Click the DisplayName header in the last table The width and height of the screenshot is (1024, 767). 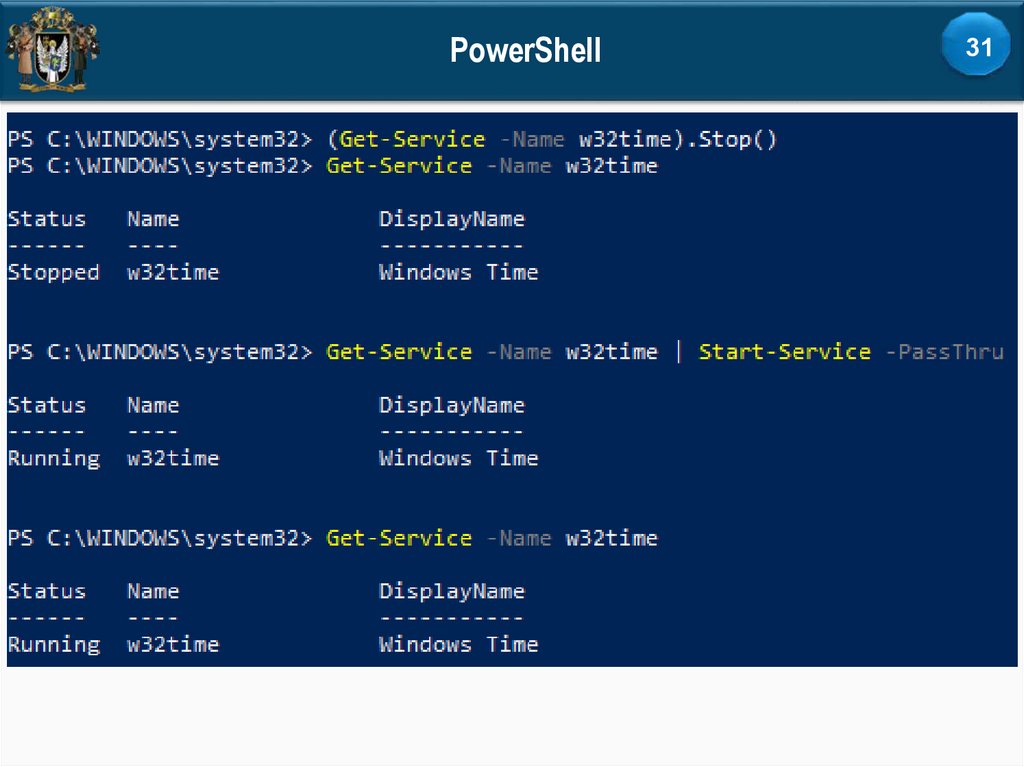pos(451,591)
